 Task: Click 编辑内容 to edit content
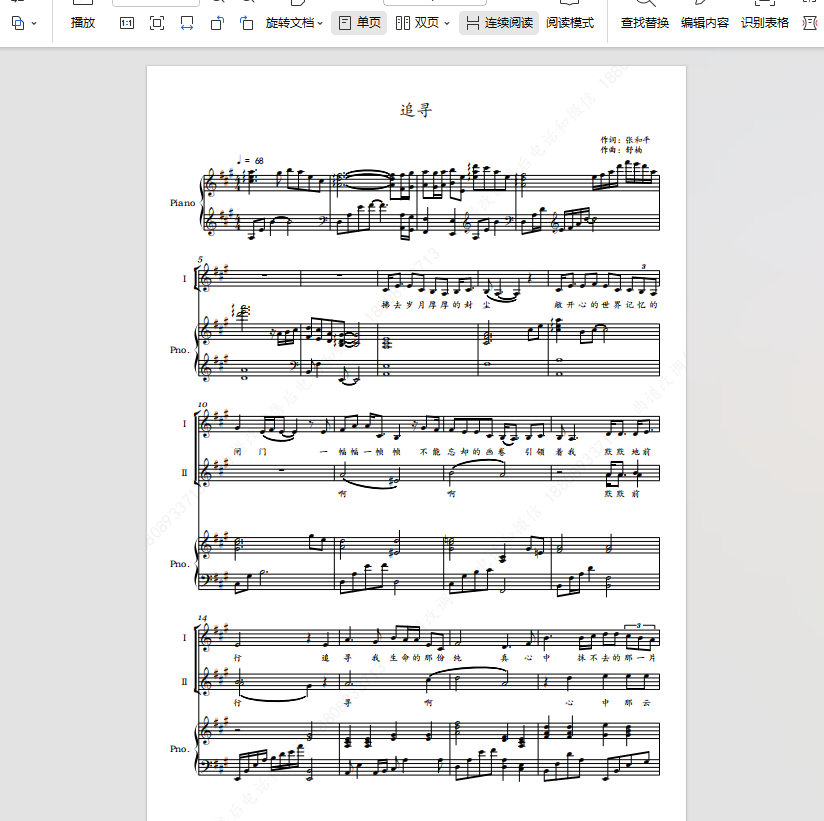click(705, 23)
